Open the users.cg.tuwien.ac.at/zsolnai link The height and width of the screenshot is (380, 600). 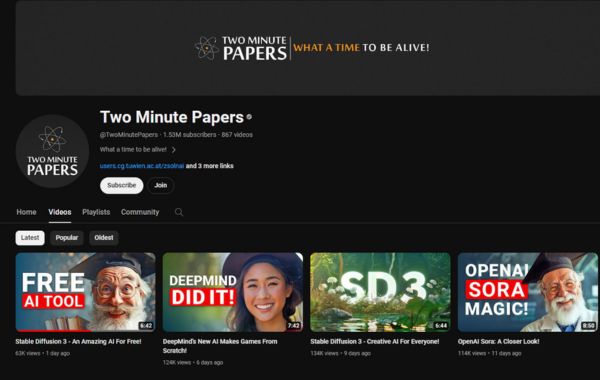click(142, 166)
